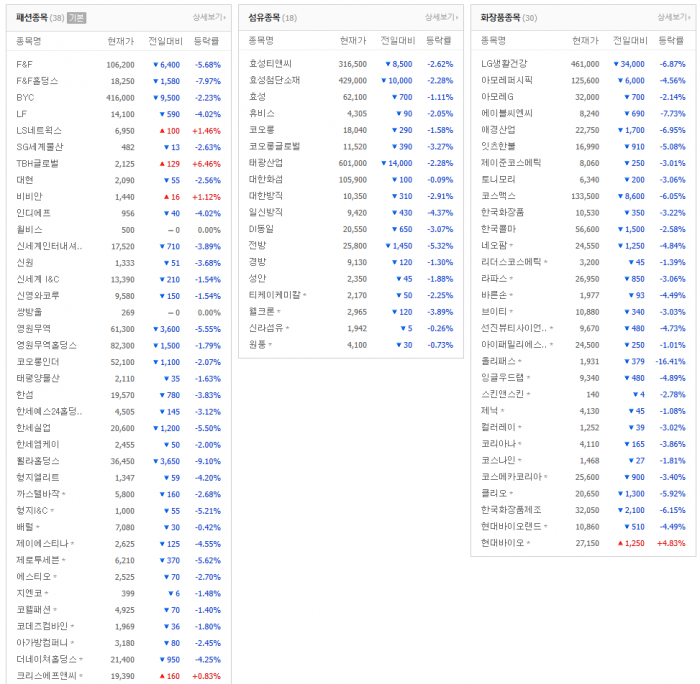
Task: Open the BYC stock link
Action: click(25, 97)
